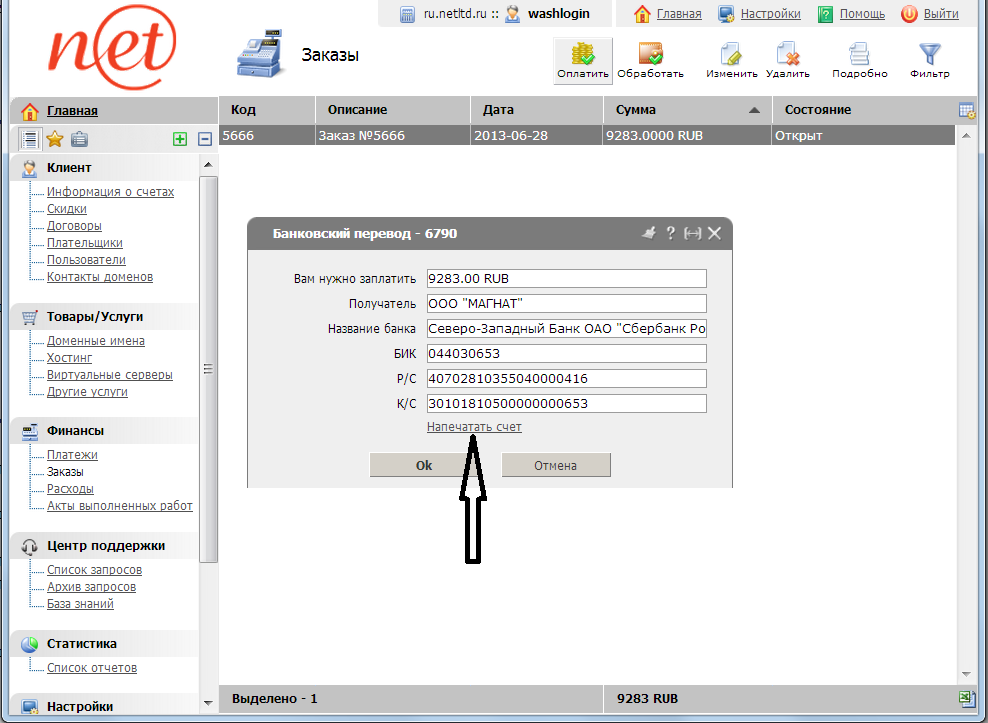
Task: Open Платежи in the Финансы menu
Action: point(72,455)
